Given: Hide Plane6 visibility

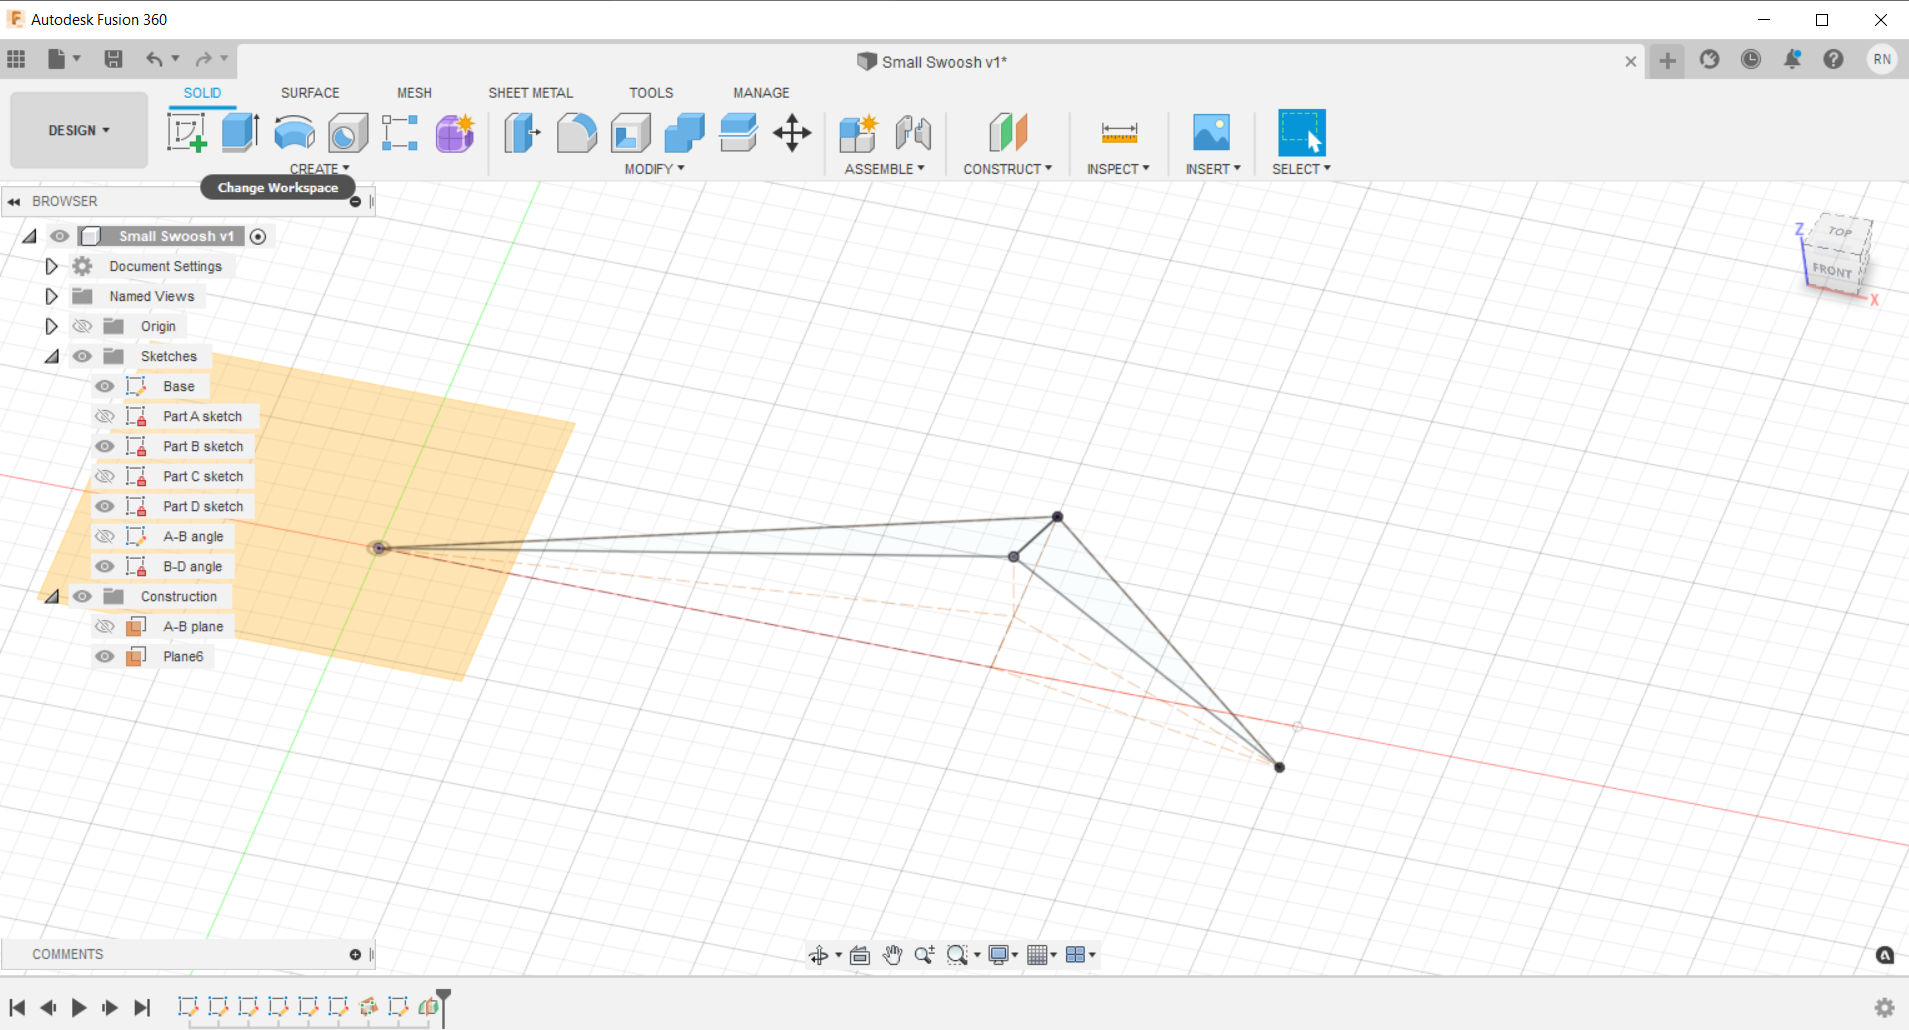Looking at the screenshot, I should click(105, 656).
